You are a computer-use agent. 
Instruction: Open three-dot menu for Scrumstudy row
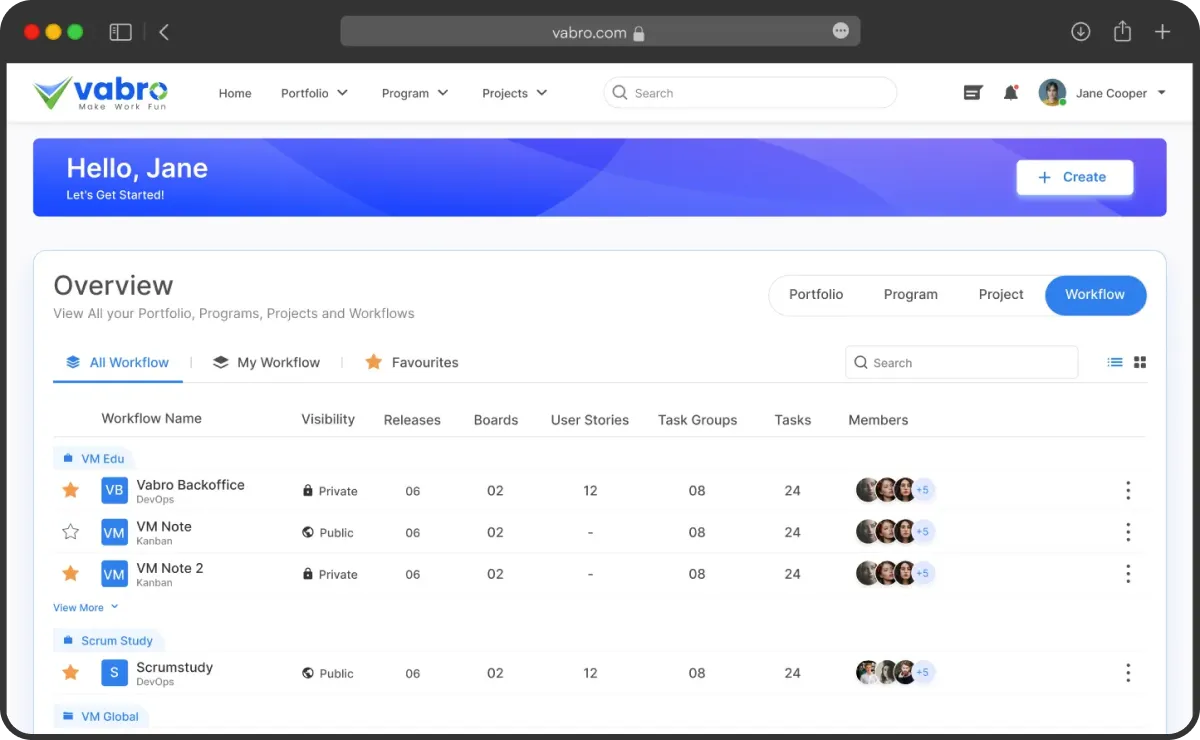(x=1128, y=673)
